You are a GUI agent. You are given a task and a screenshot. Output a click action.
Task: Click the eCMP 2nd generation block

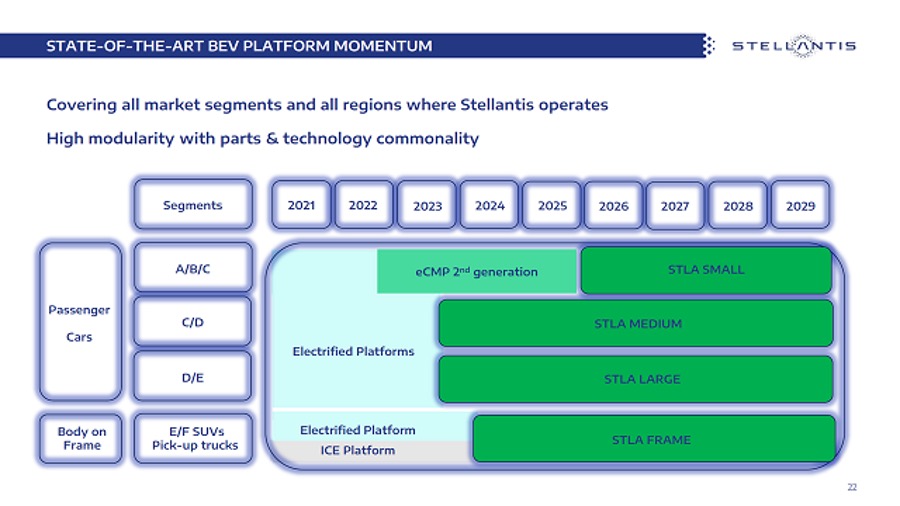tap(477, 272)
